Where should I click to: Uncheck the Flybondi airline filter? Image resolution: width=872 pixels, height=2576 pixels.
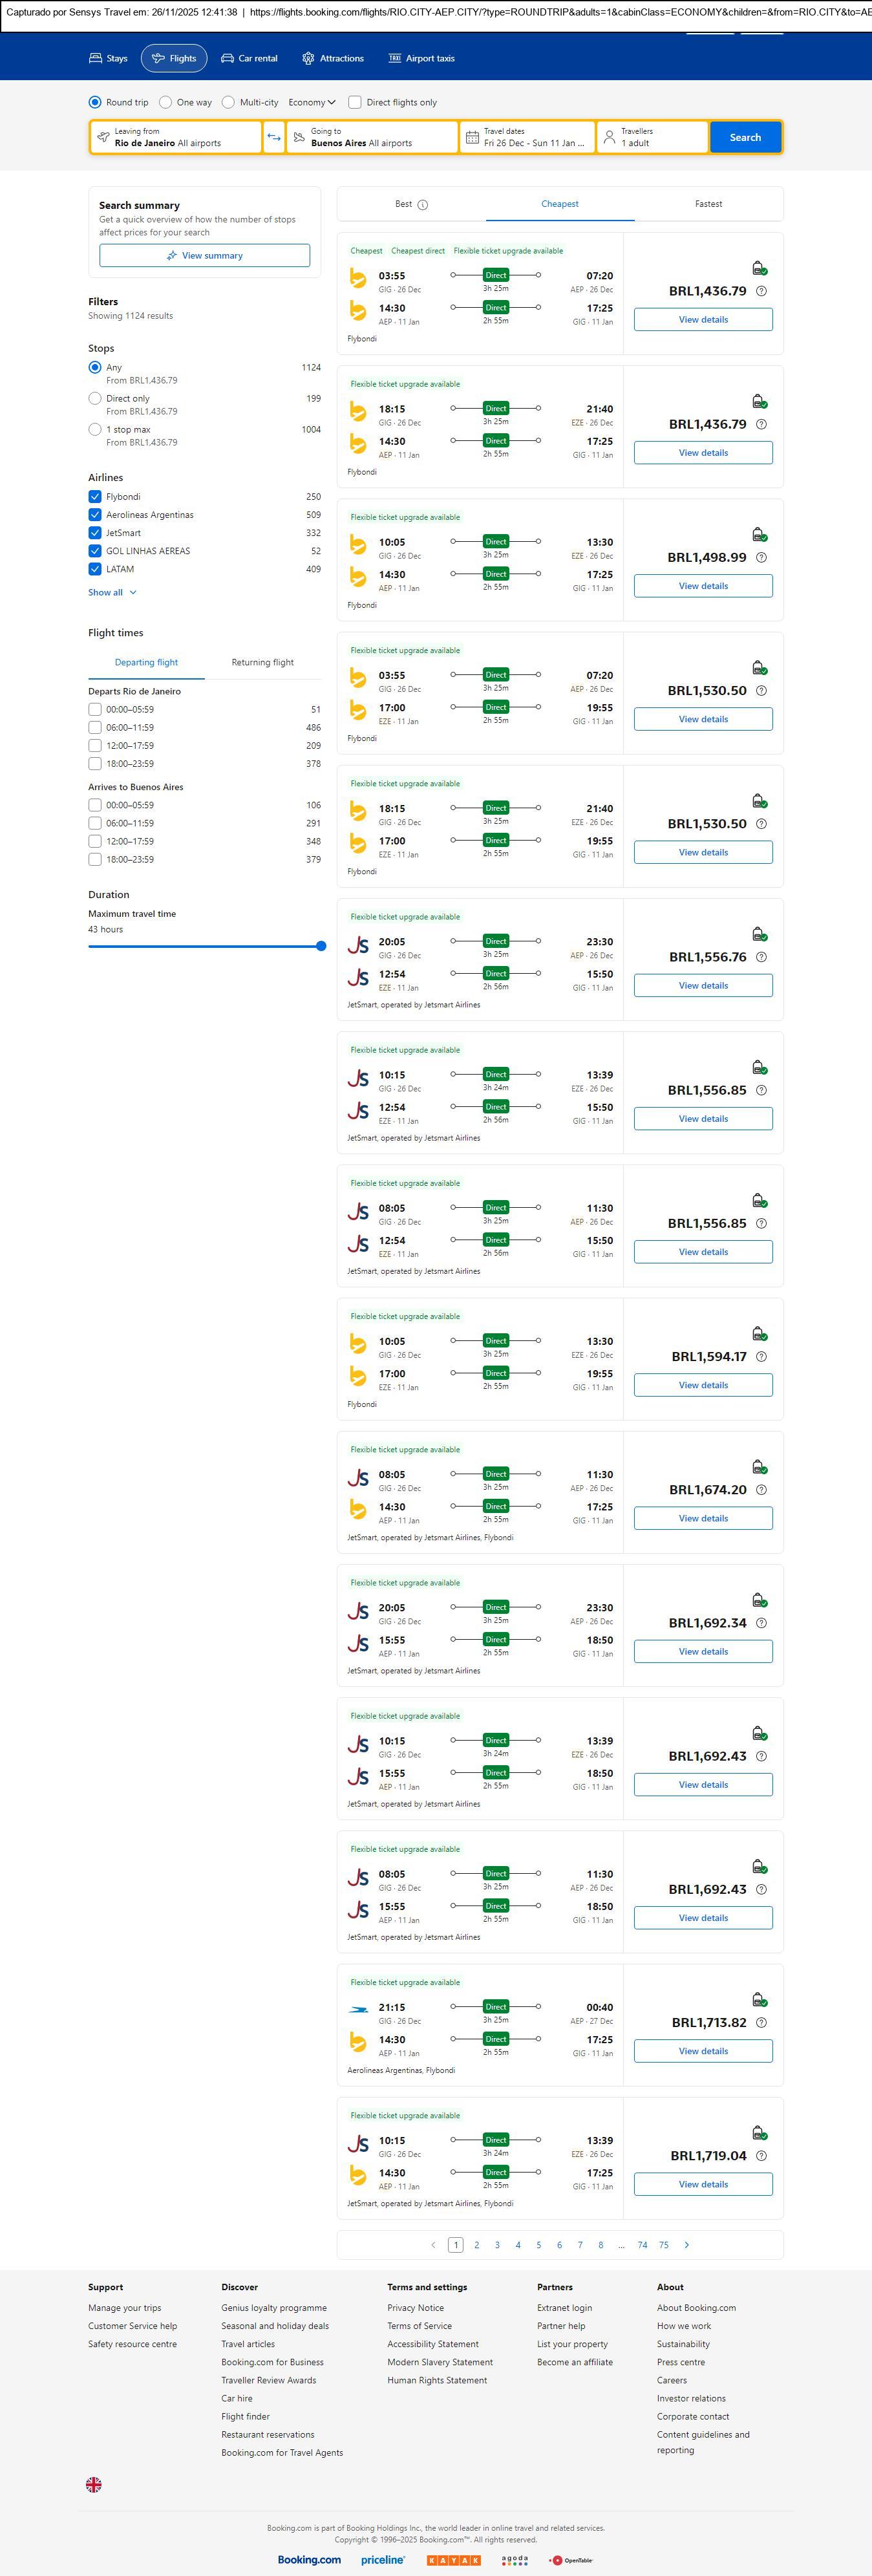95,497
